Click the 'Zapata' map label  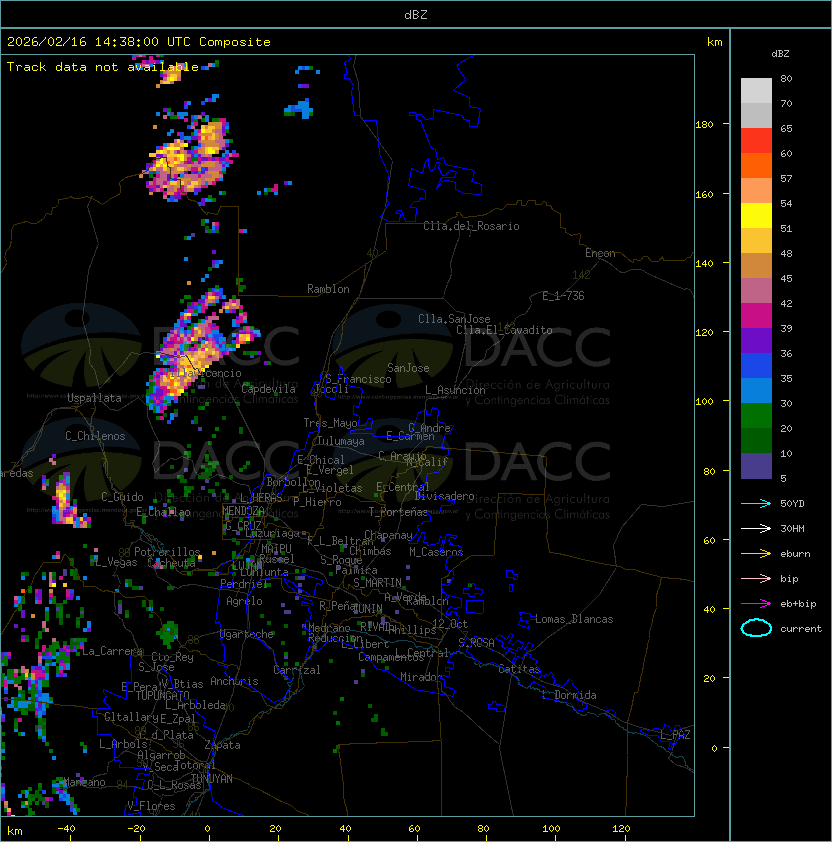coord(222,745)
